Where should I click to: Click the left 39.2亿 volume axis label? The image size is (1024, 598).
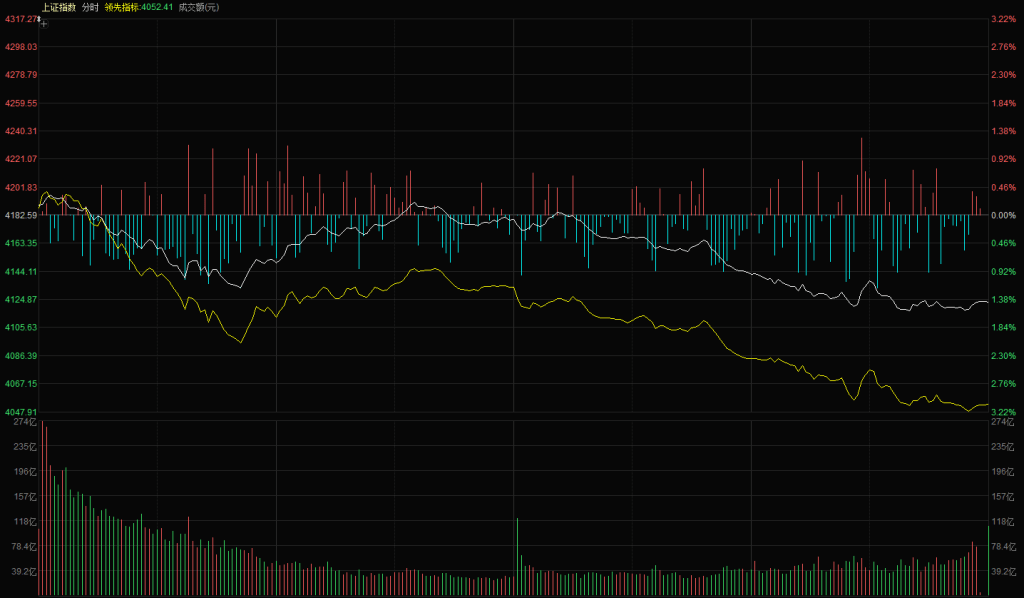[22, 572]
